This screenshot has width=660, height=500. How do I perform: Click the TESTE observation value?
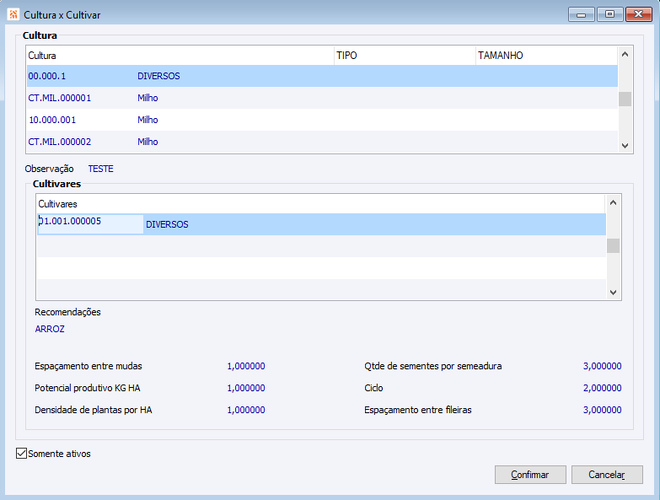click(x=101, y=169)
